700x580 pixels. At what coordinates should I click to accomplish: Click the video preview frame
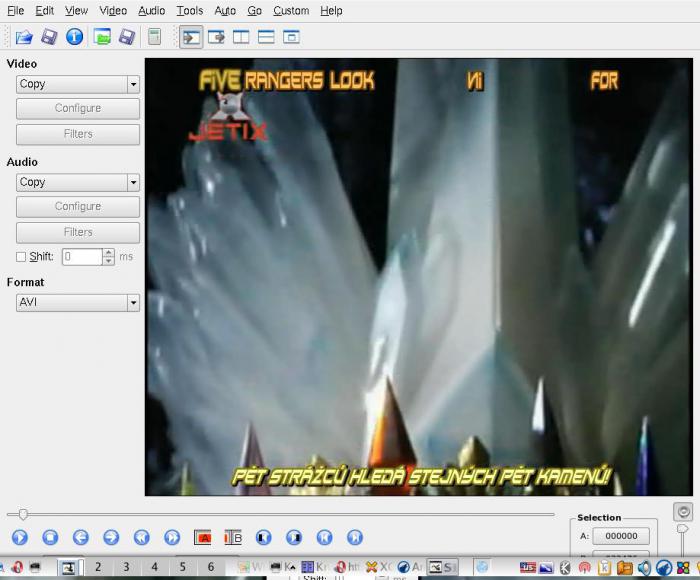(418, 277)
